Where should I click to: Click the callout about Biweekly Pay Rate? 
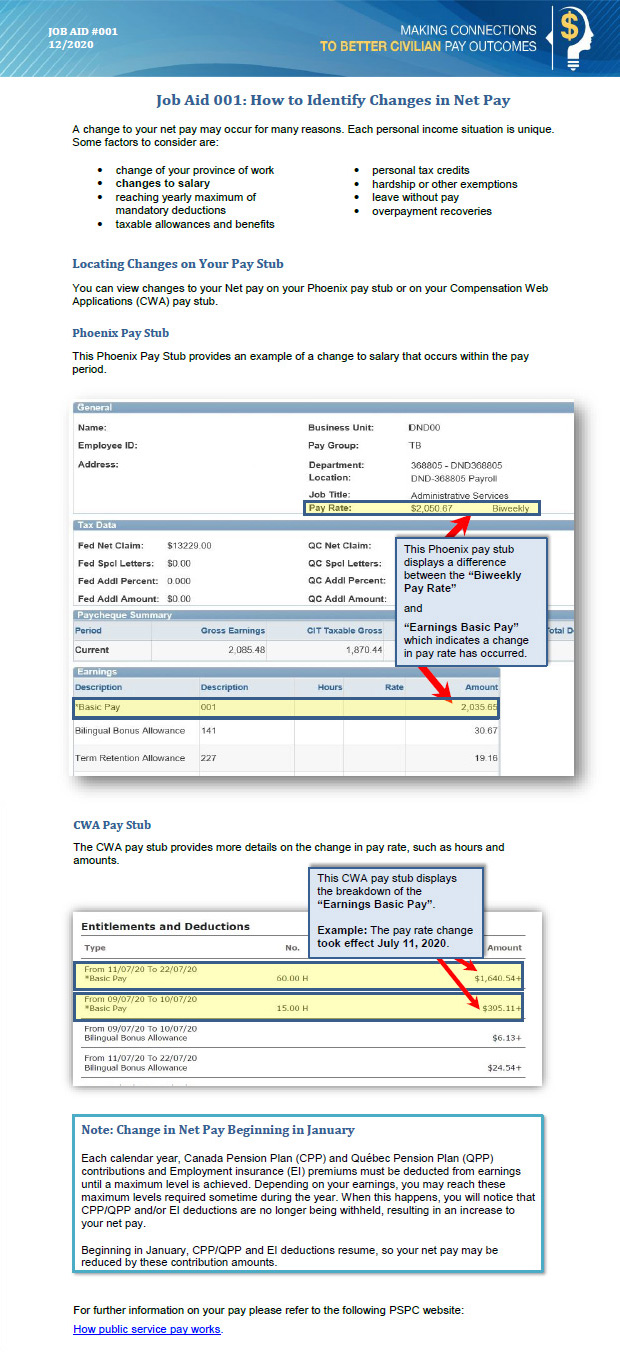(472, 602)
